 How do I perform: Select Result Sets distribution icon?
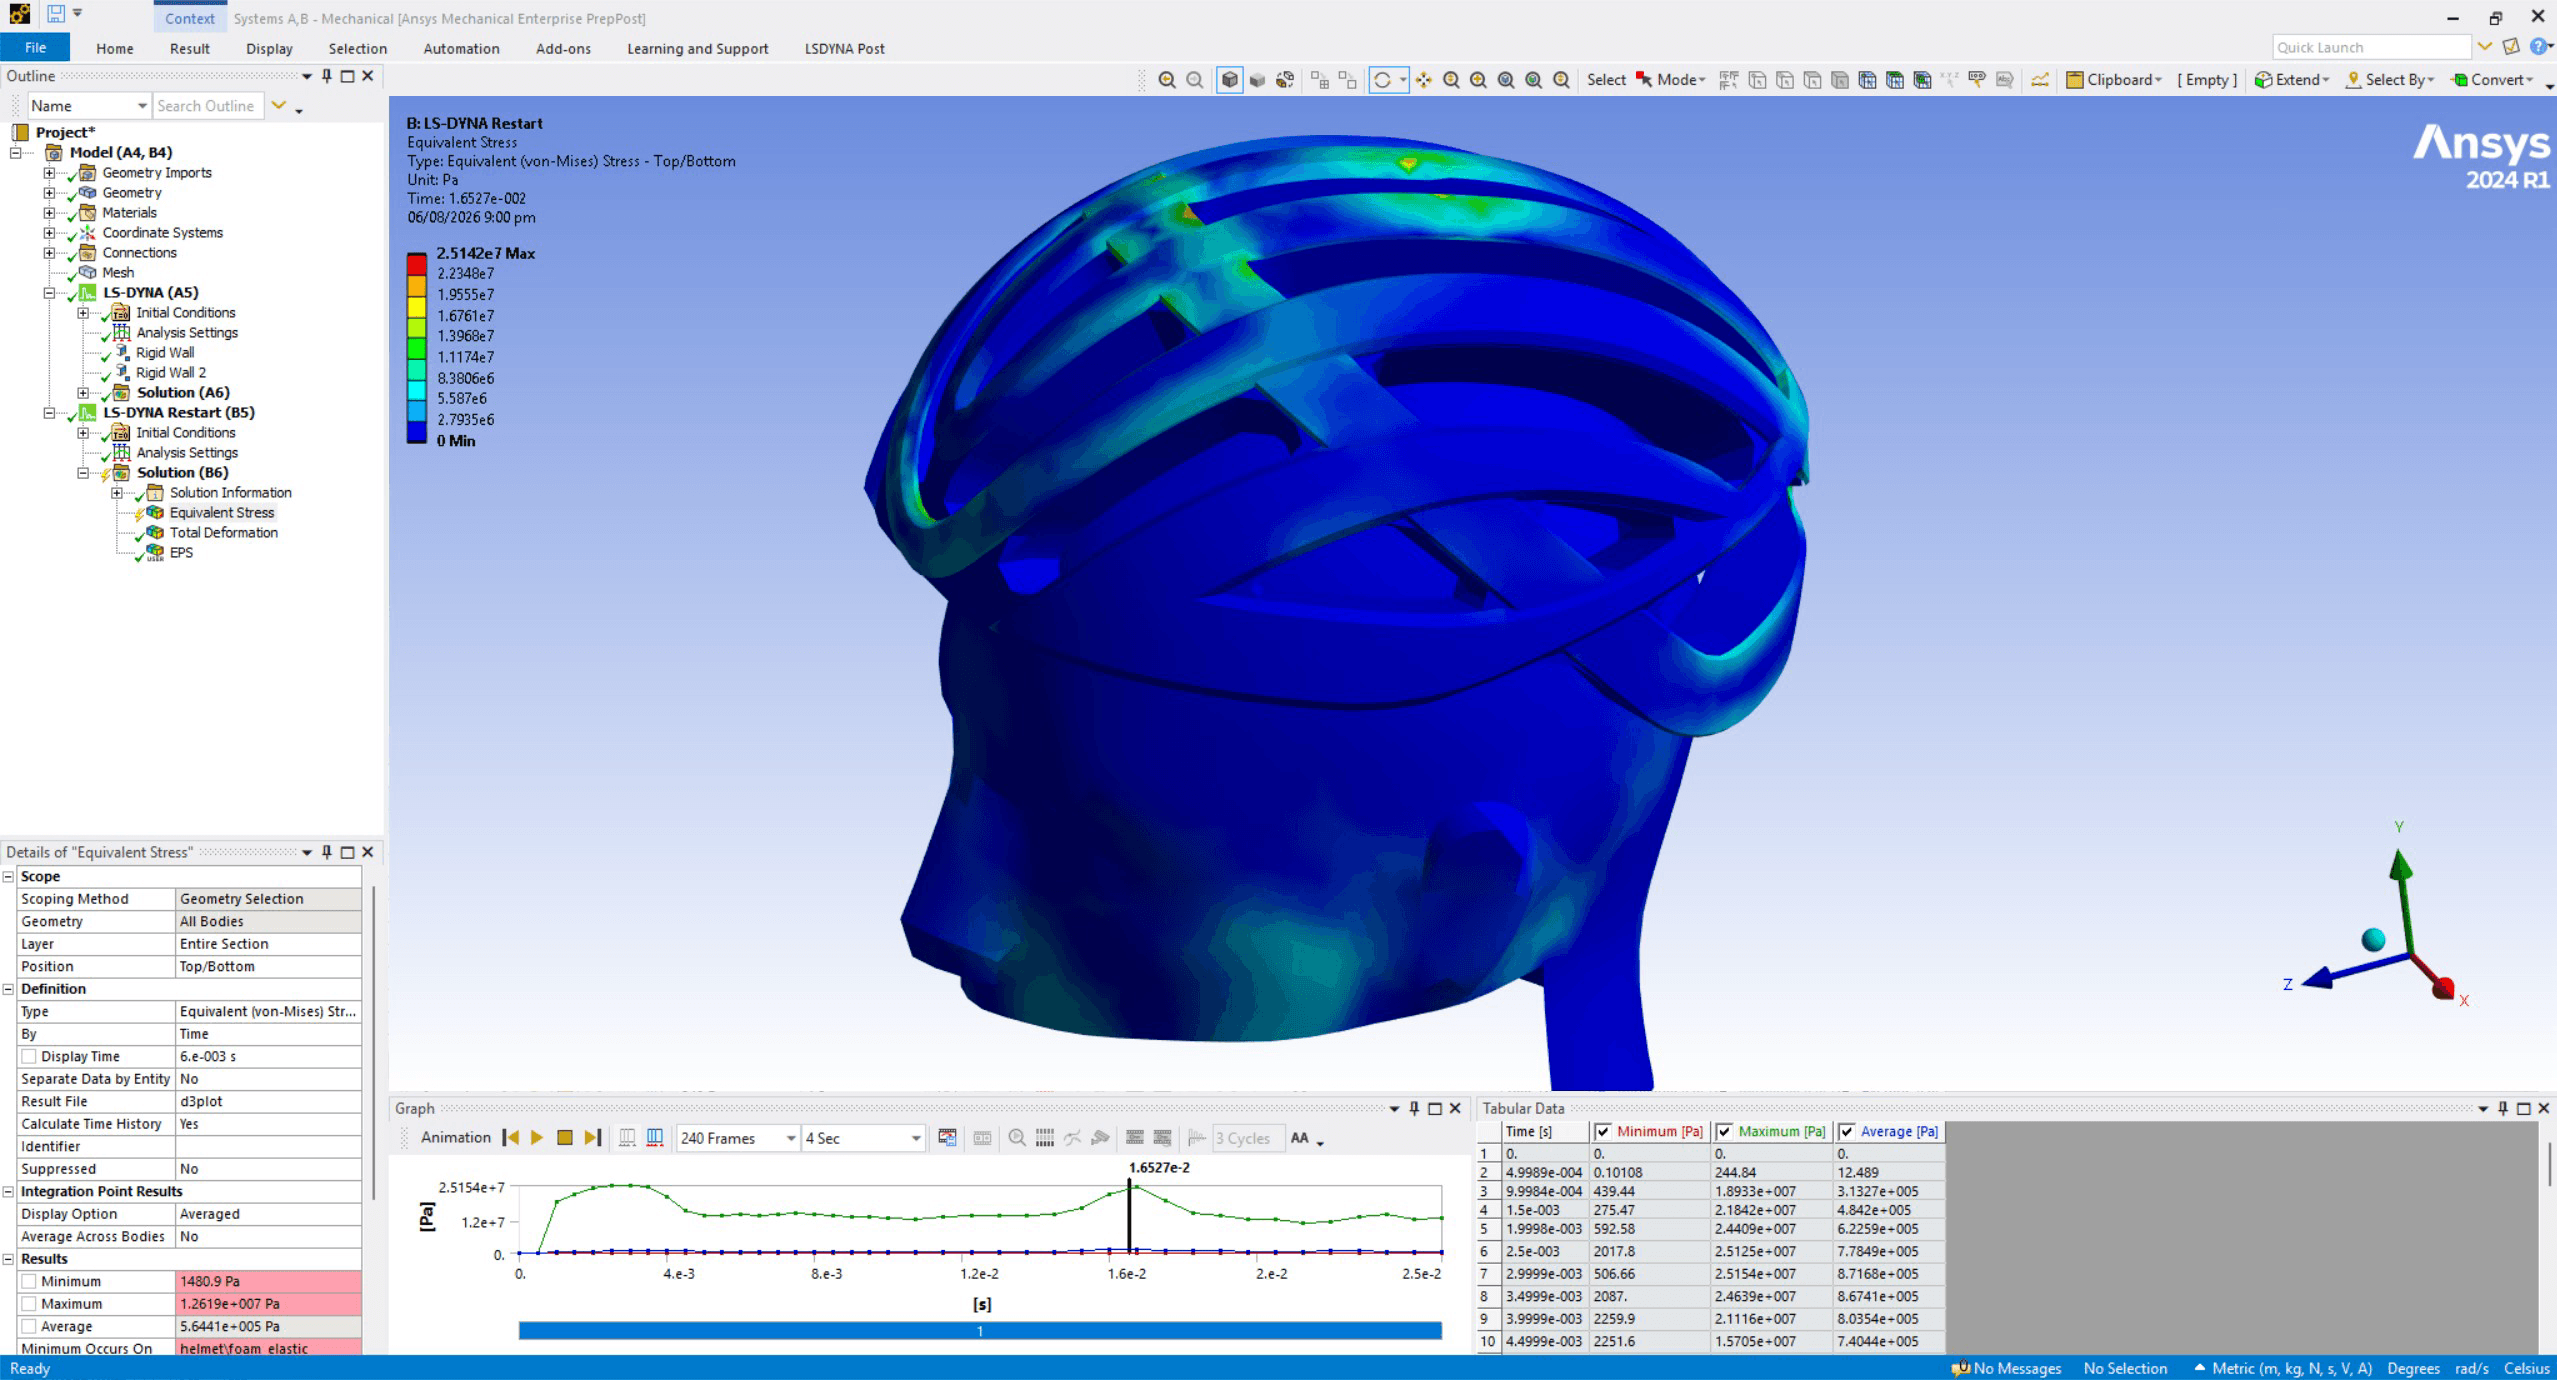tap(654, 1138)
